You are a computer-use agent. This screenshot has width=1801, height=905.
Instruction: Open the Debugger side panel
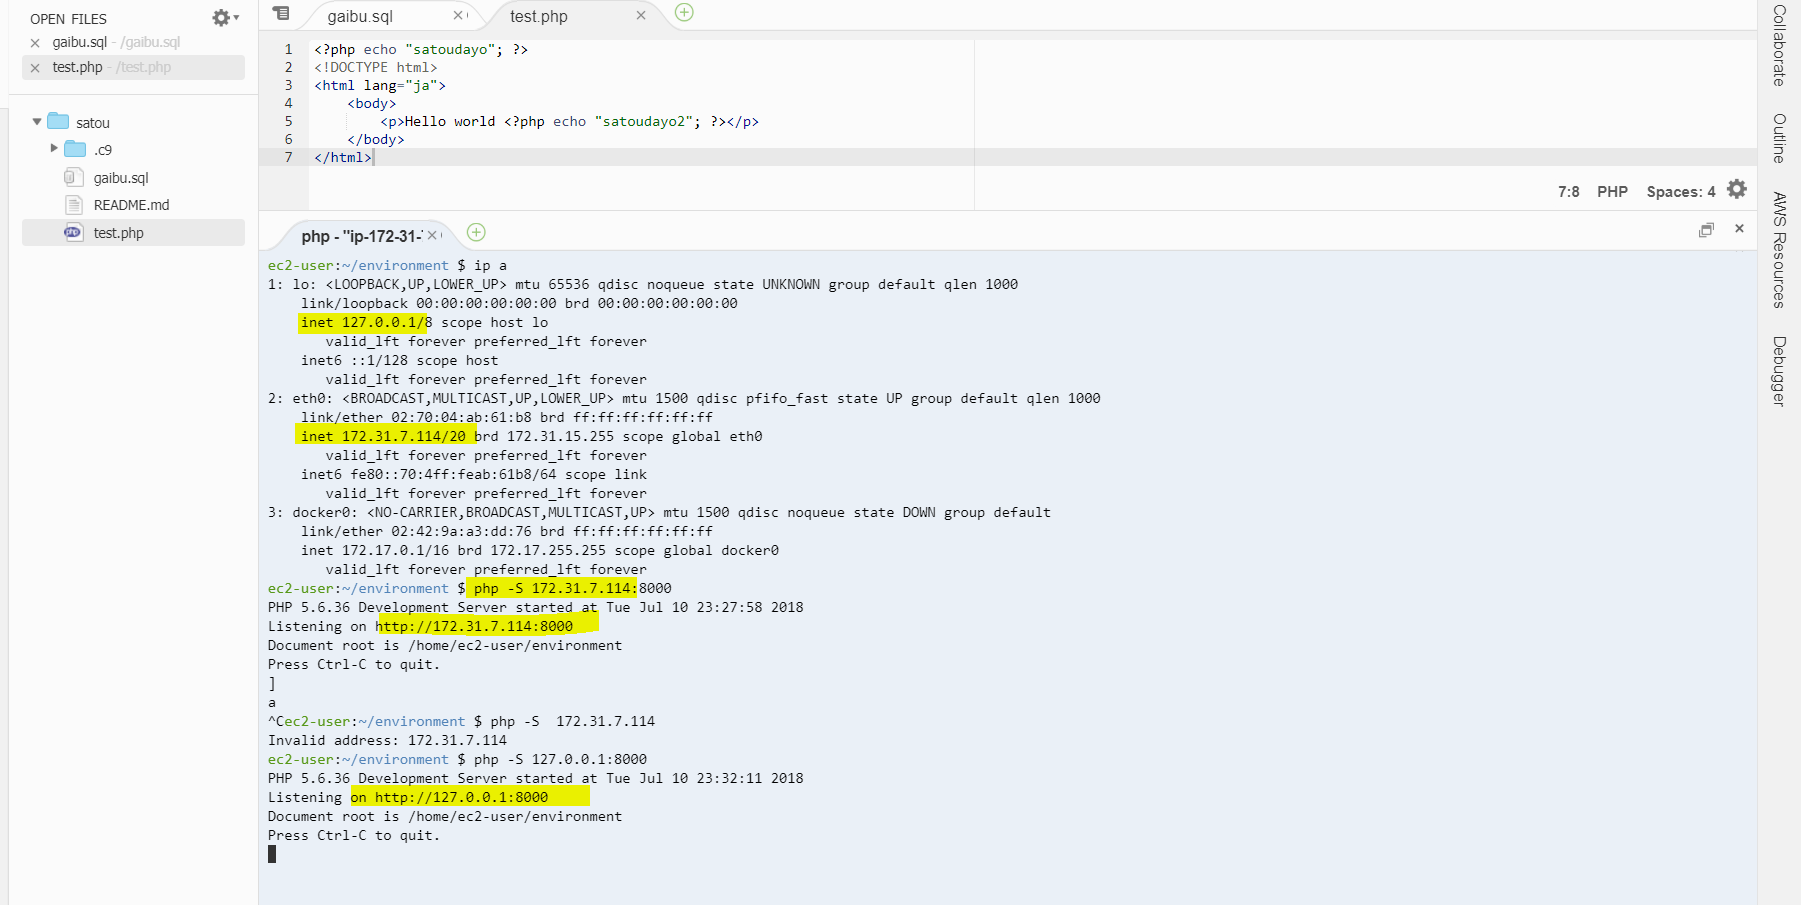[1779, 371]
